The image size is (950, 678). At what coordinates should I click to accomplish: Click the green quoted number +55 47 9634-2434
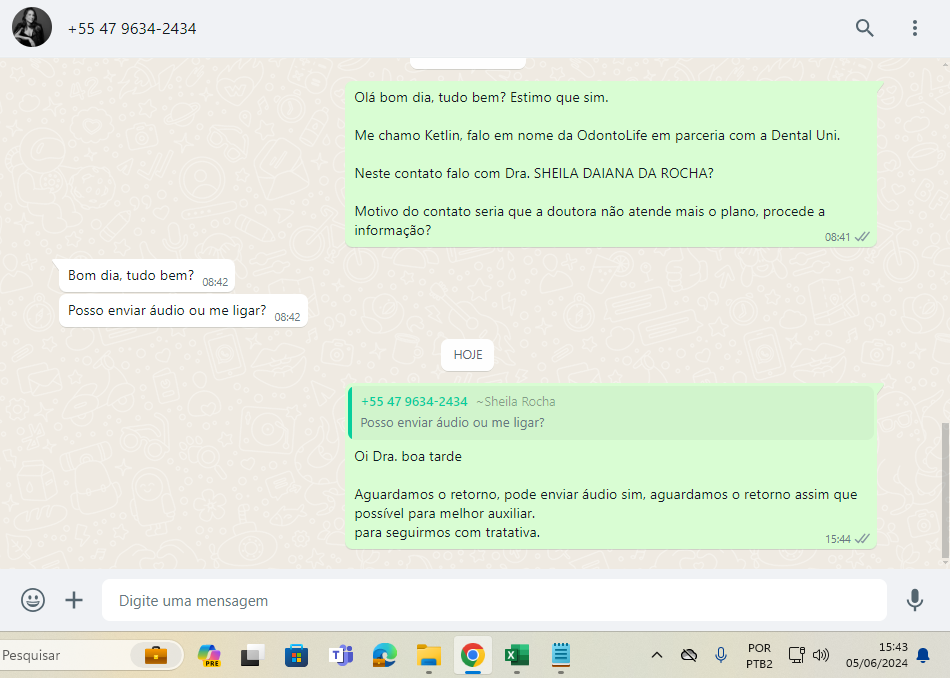coord(414,401)
